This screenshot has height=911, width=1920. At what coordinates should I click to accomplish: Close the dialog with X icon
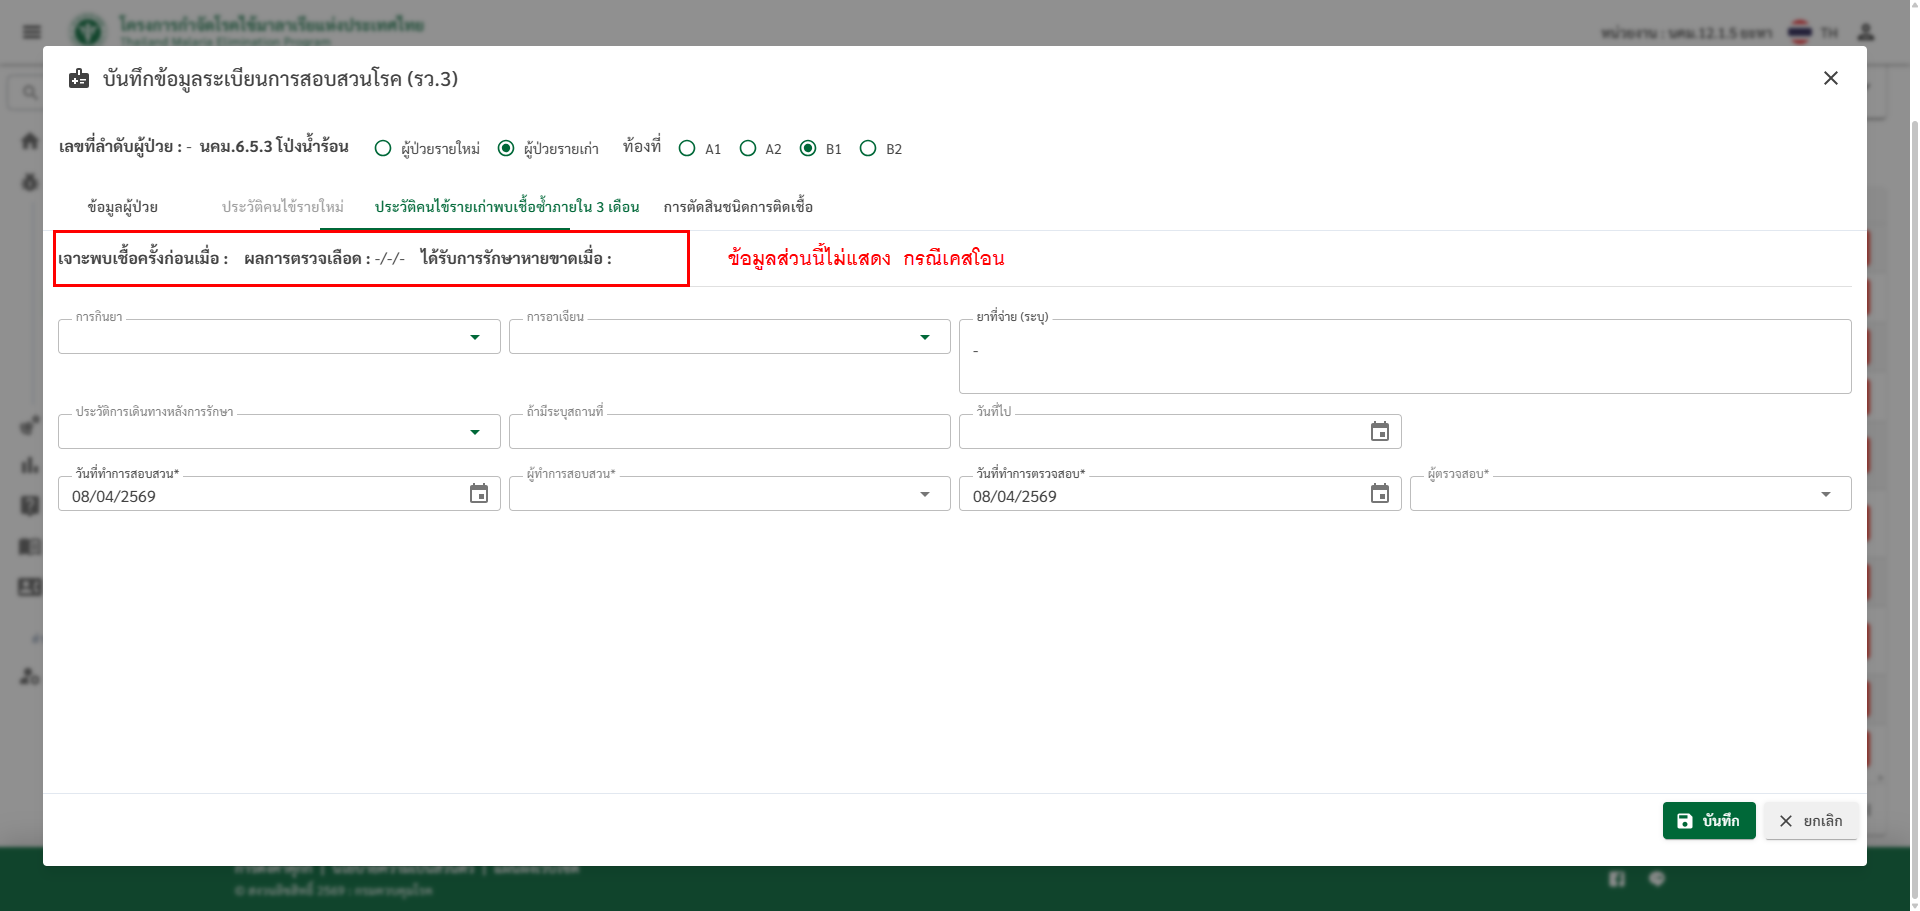coord(1830,78)
